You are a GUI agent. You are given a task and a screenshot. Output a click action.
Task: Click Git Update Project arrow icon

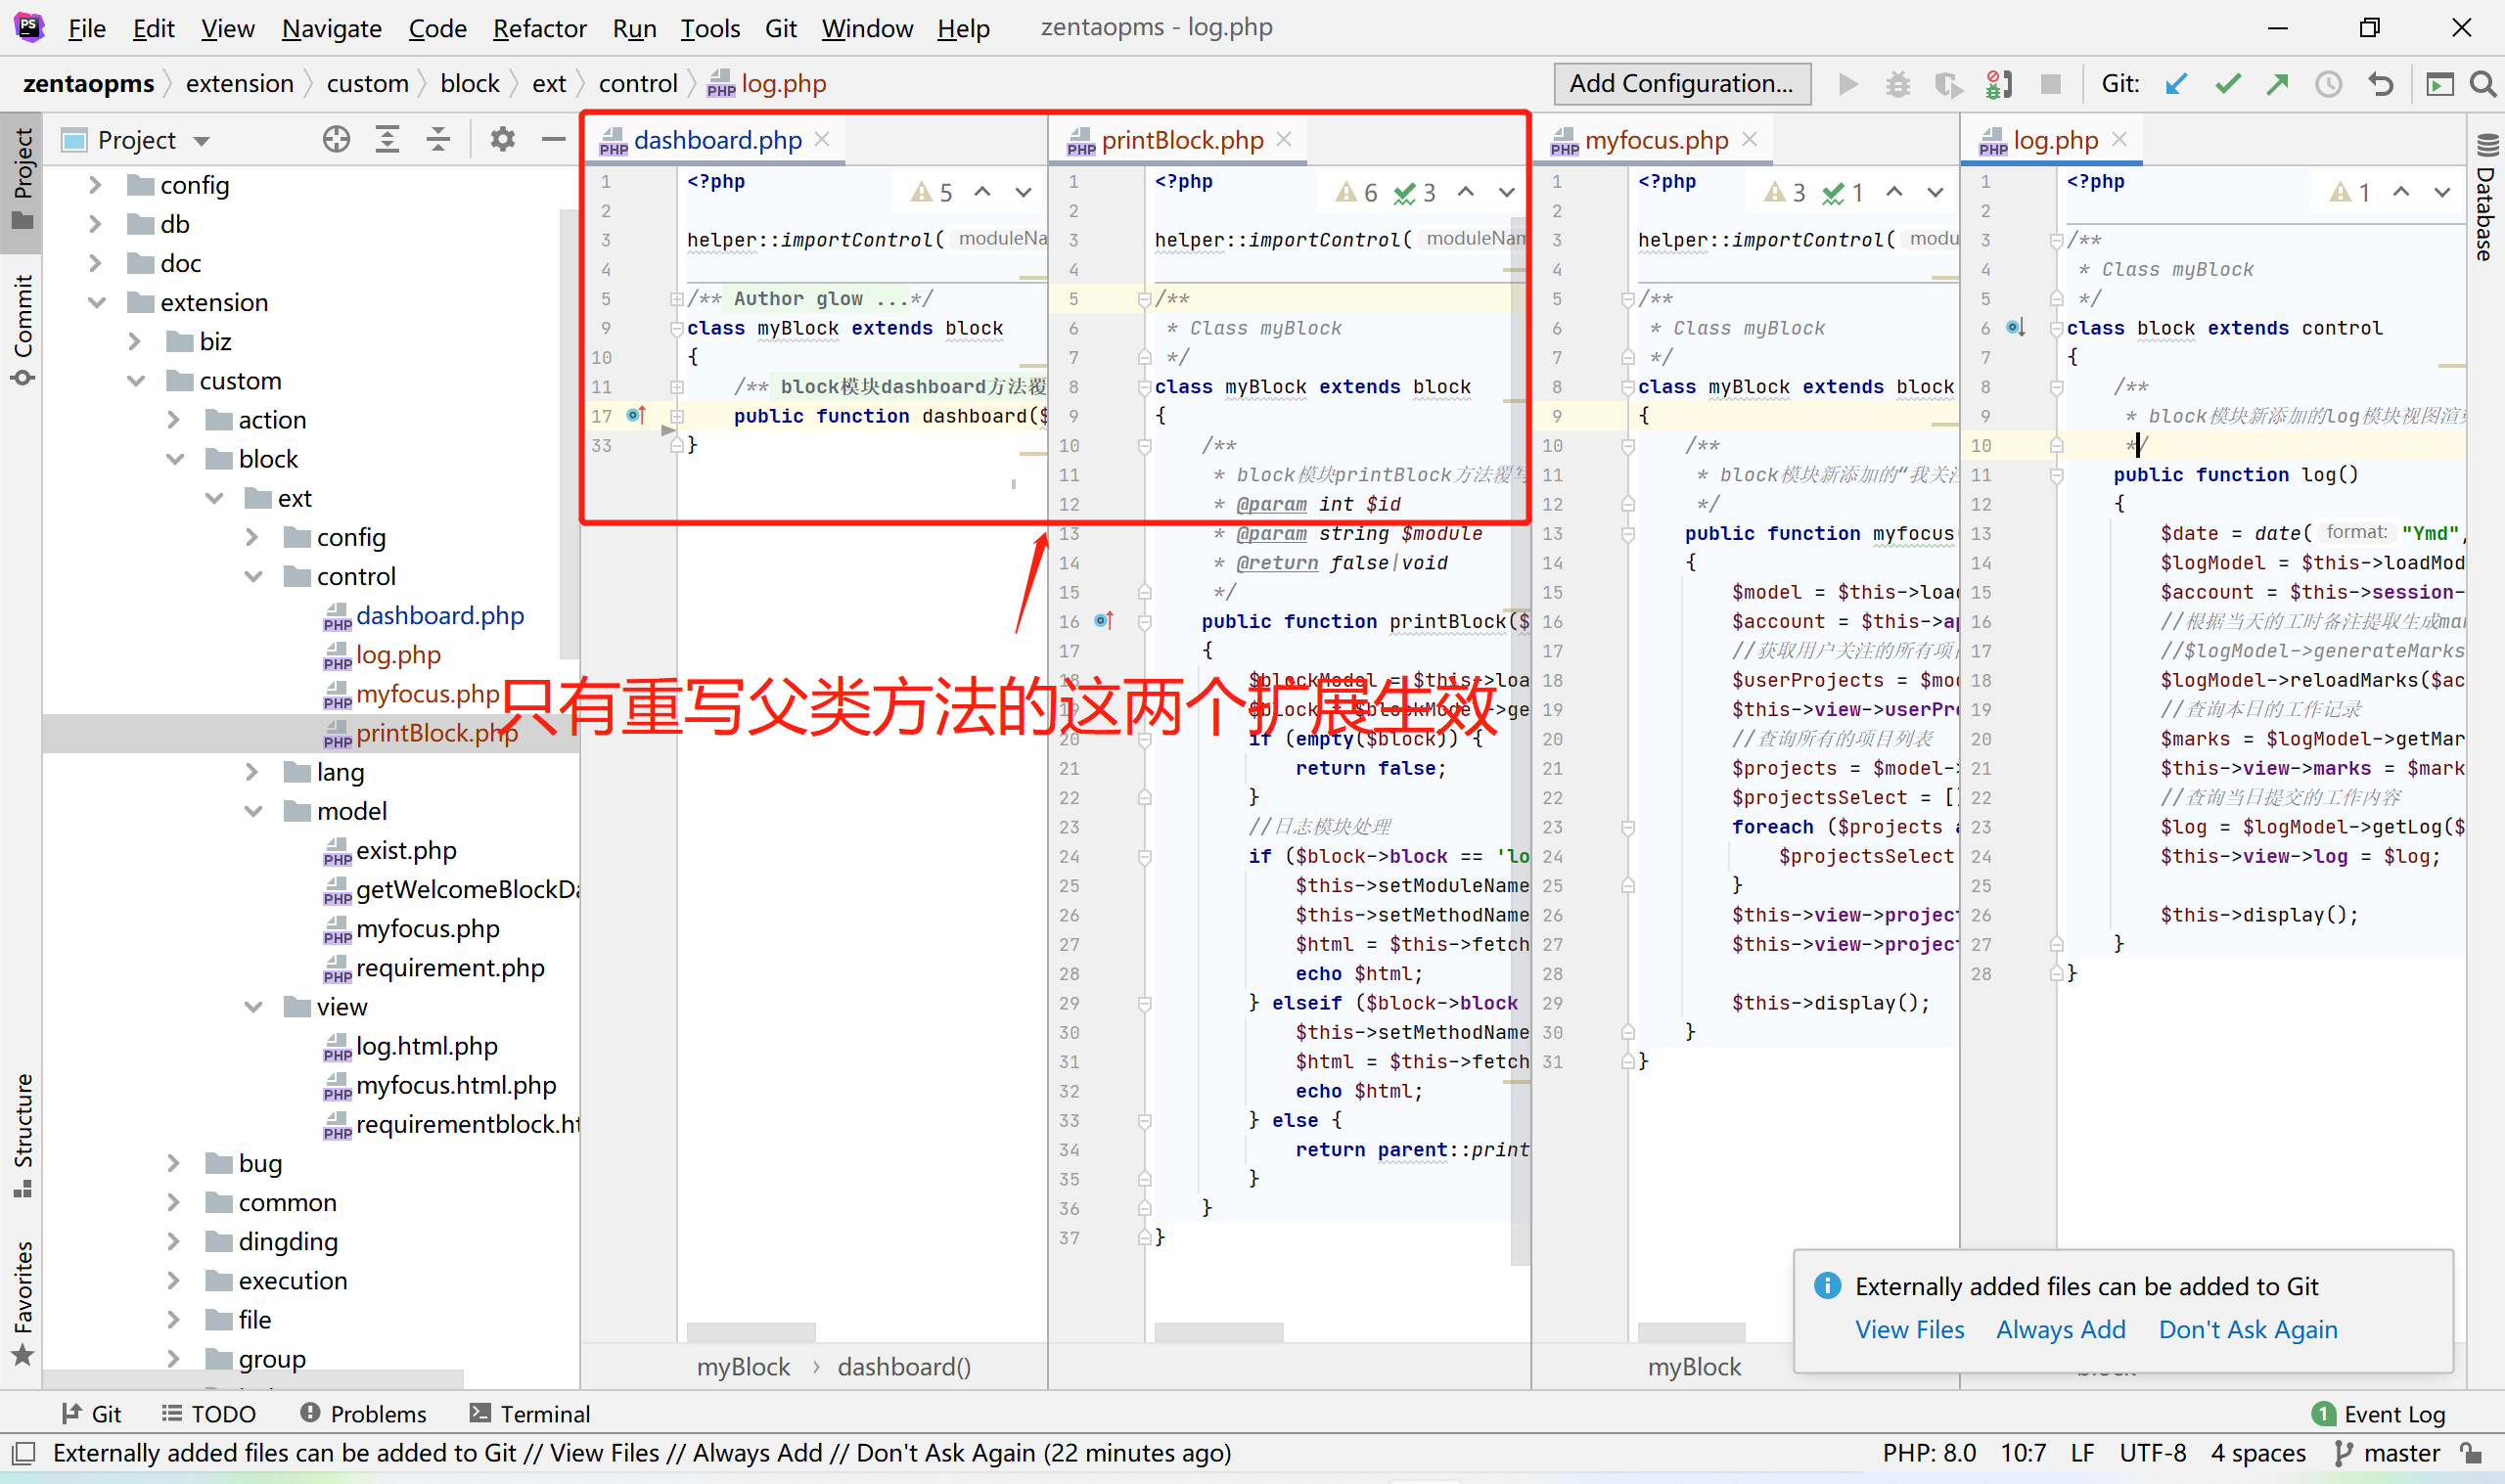(x=2176, y=84)
